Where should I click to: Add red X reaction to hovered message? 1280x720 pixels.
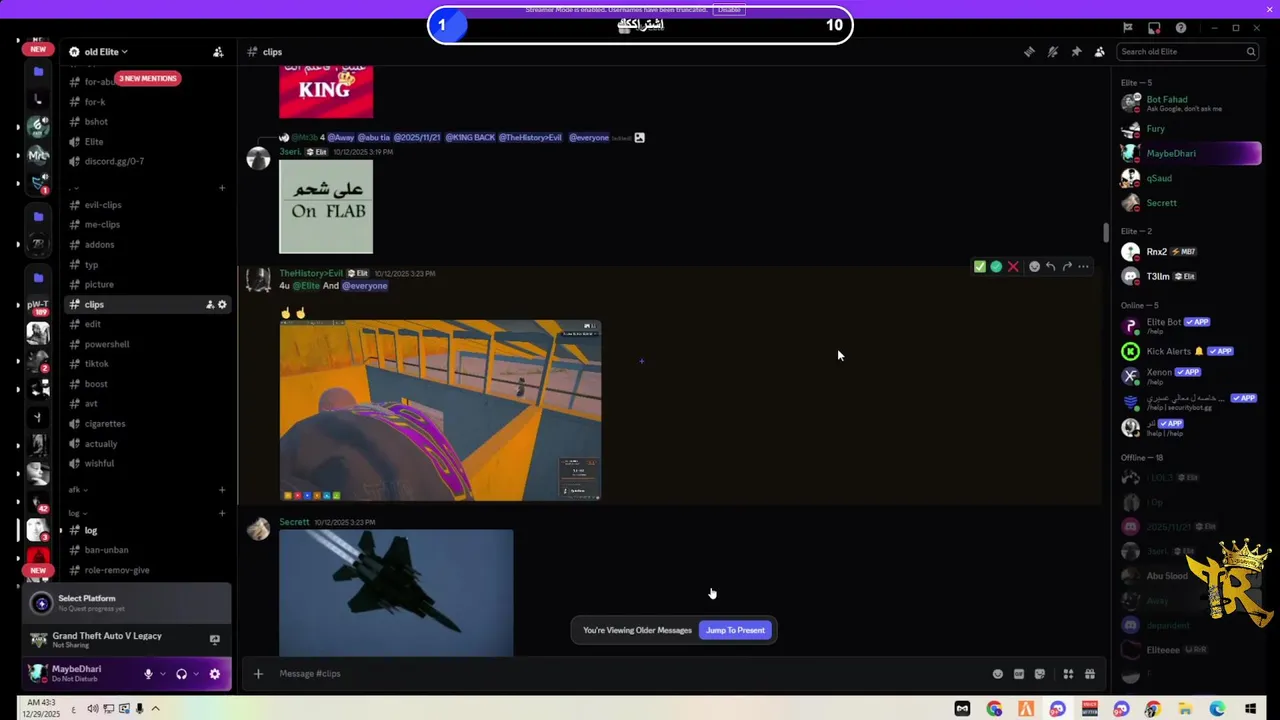pos(1013,267)
